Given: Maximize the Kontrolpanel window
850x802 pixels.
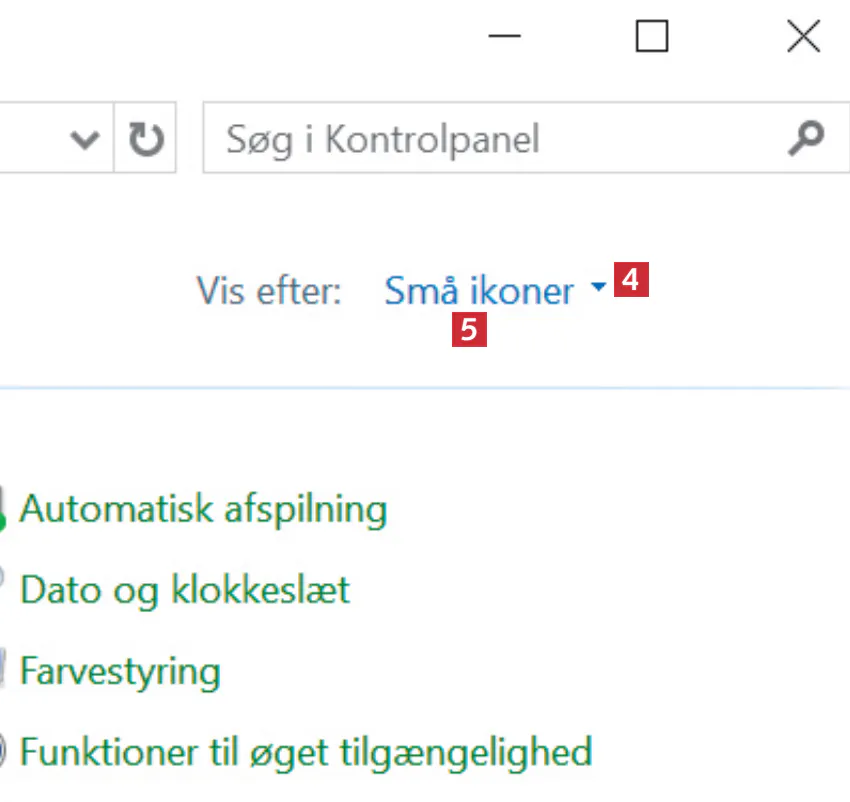Looking at the screenshot, I should click(x=652, y=37).
